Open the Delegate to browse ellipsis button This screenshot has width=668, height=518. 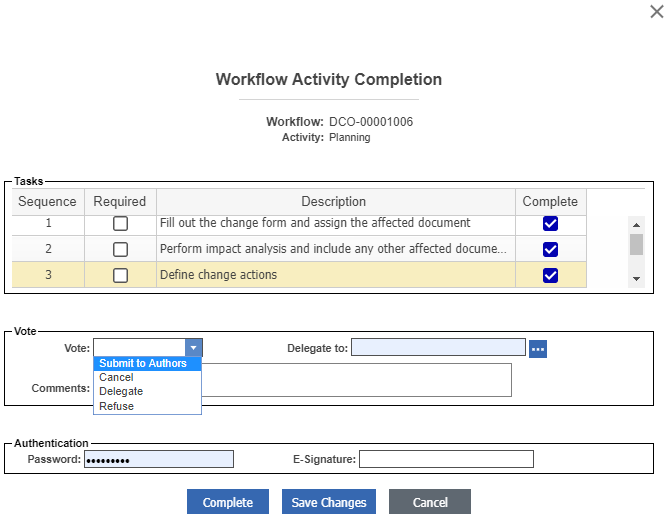pyautogui.click(x=538, y=349)
